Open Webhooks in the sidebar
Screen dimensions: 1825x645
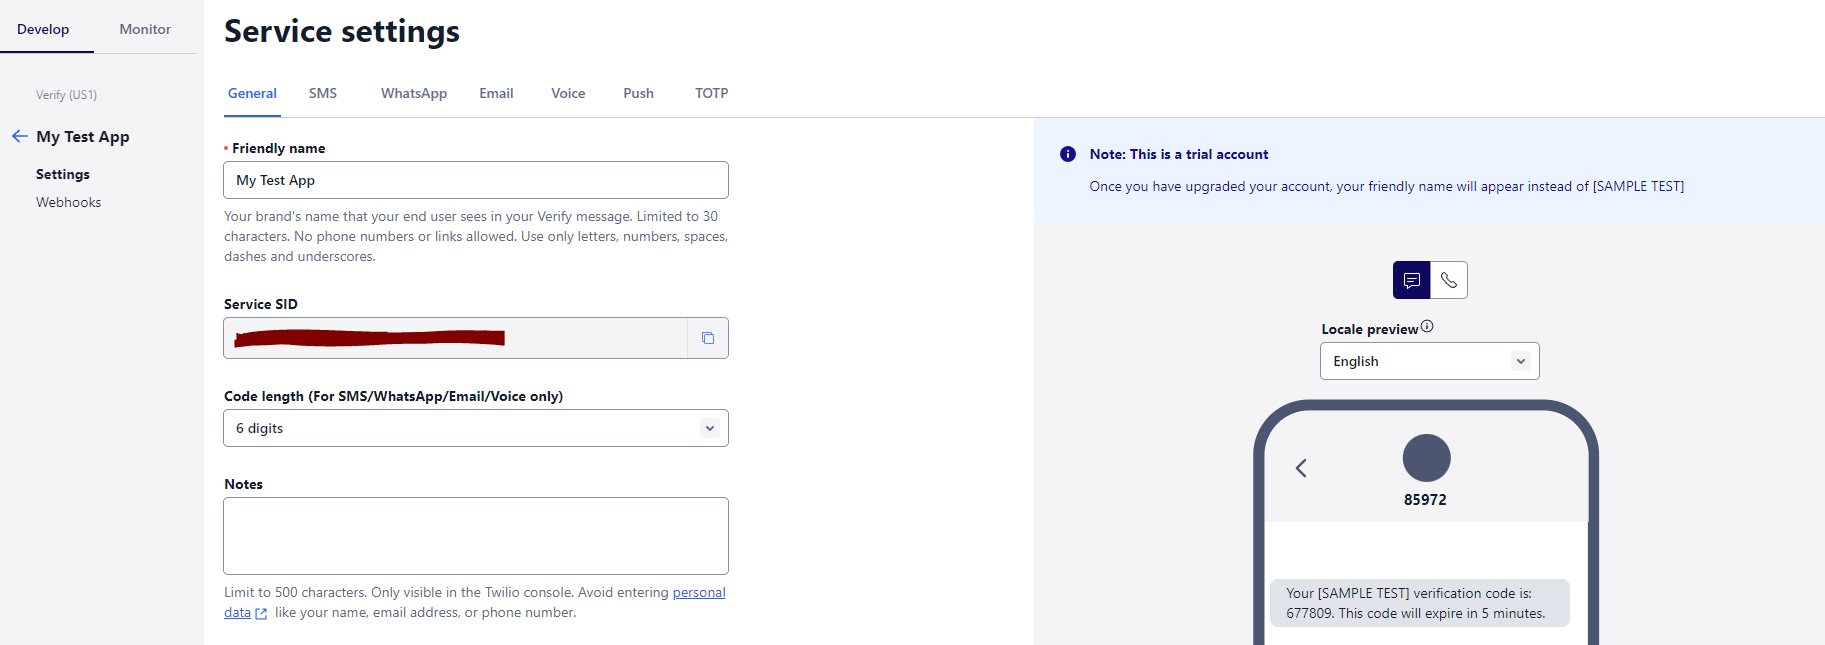click(x=69, y=202)
